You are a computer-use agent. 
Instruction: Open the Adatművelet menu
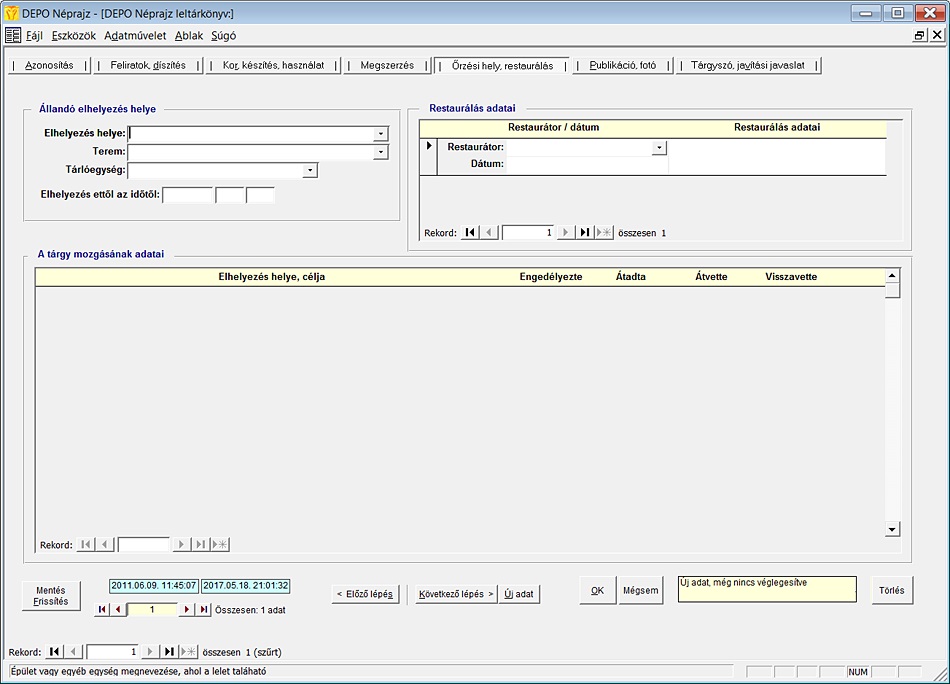pos(135,35)
